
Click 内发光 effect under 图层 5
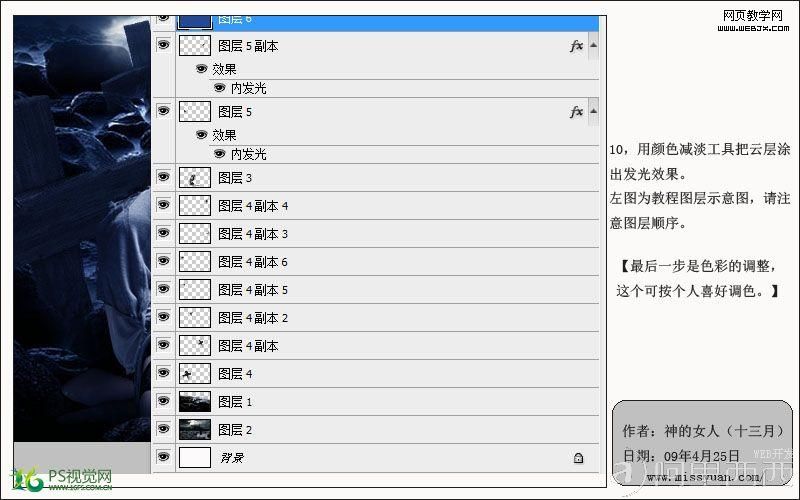(248, 154)
